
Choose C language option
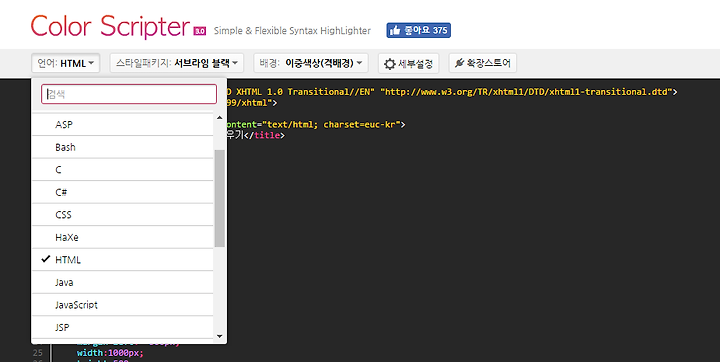pyautogui.click(x=123, y=170)
